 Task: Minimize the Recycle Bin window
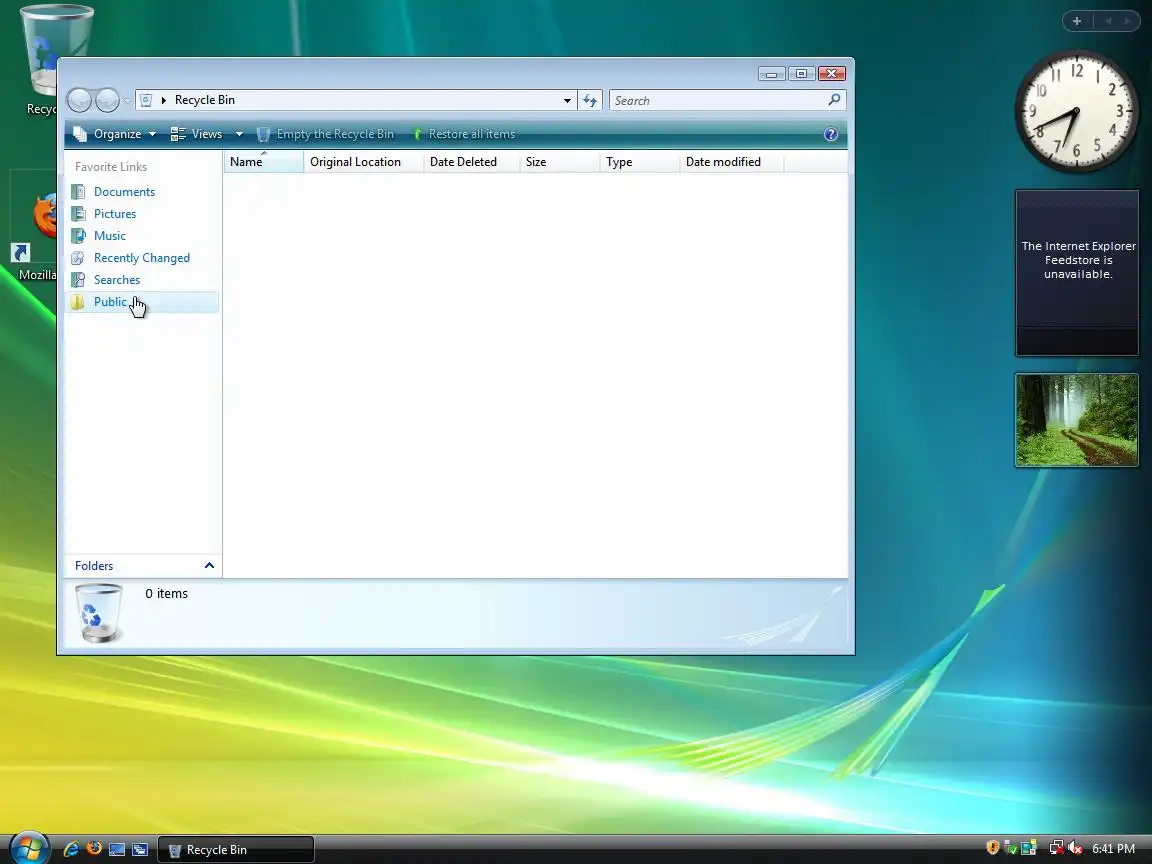(771, 73)
